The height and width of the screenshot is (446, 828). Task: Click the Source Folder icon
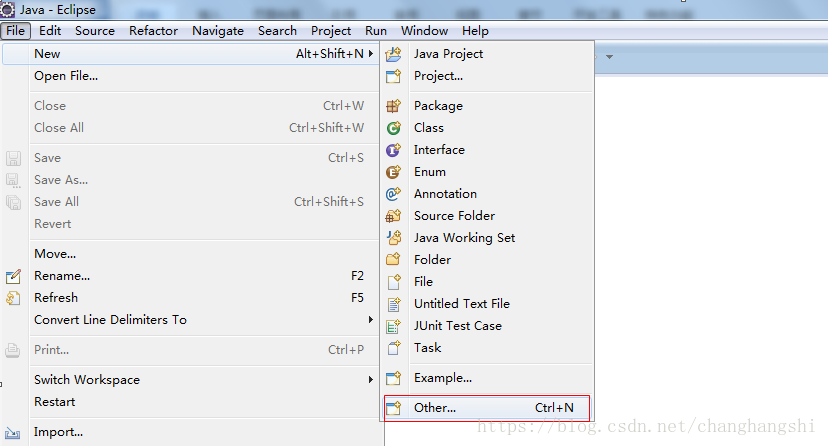393,216
